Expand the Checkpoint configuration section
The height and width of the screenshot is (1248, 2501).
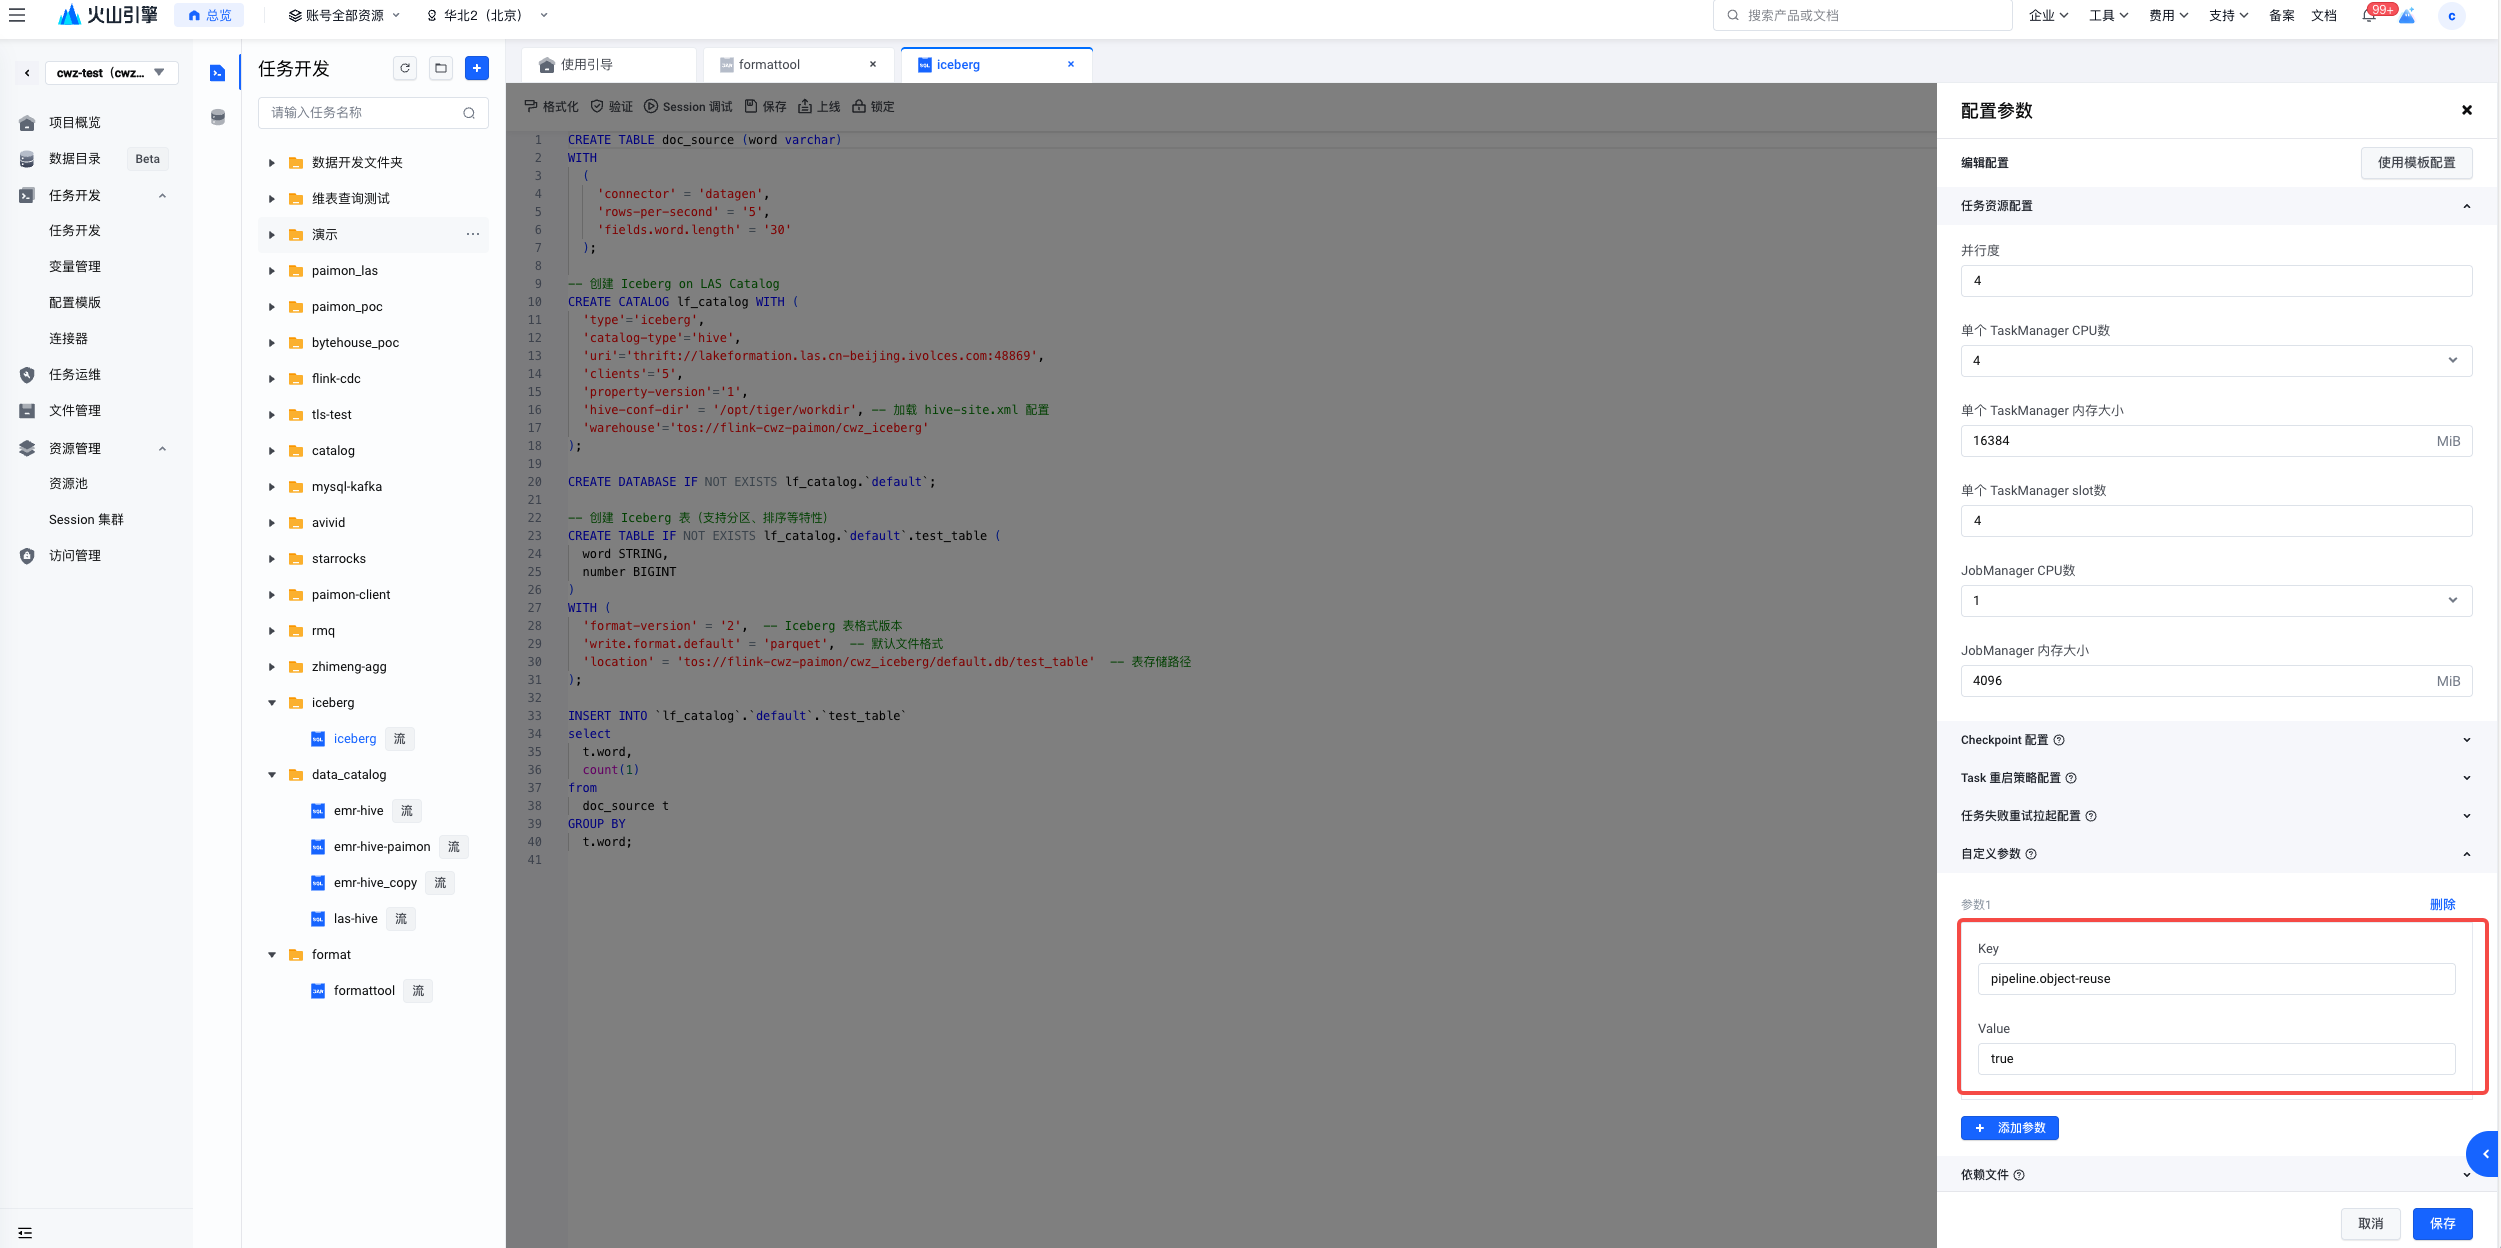tap(2216, 740)
